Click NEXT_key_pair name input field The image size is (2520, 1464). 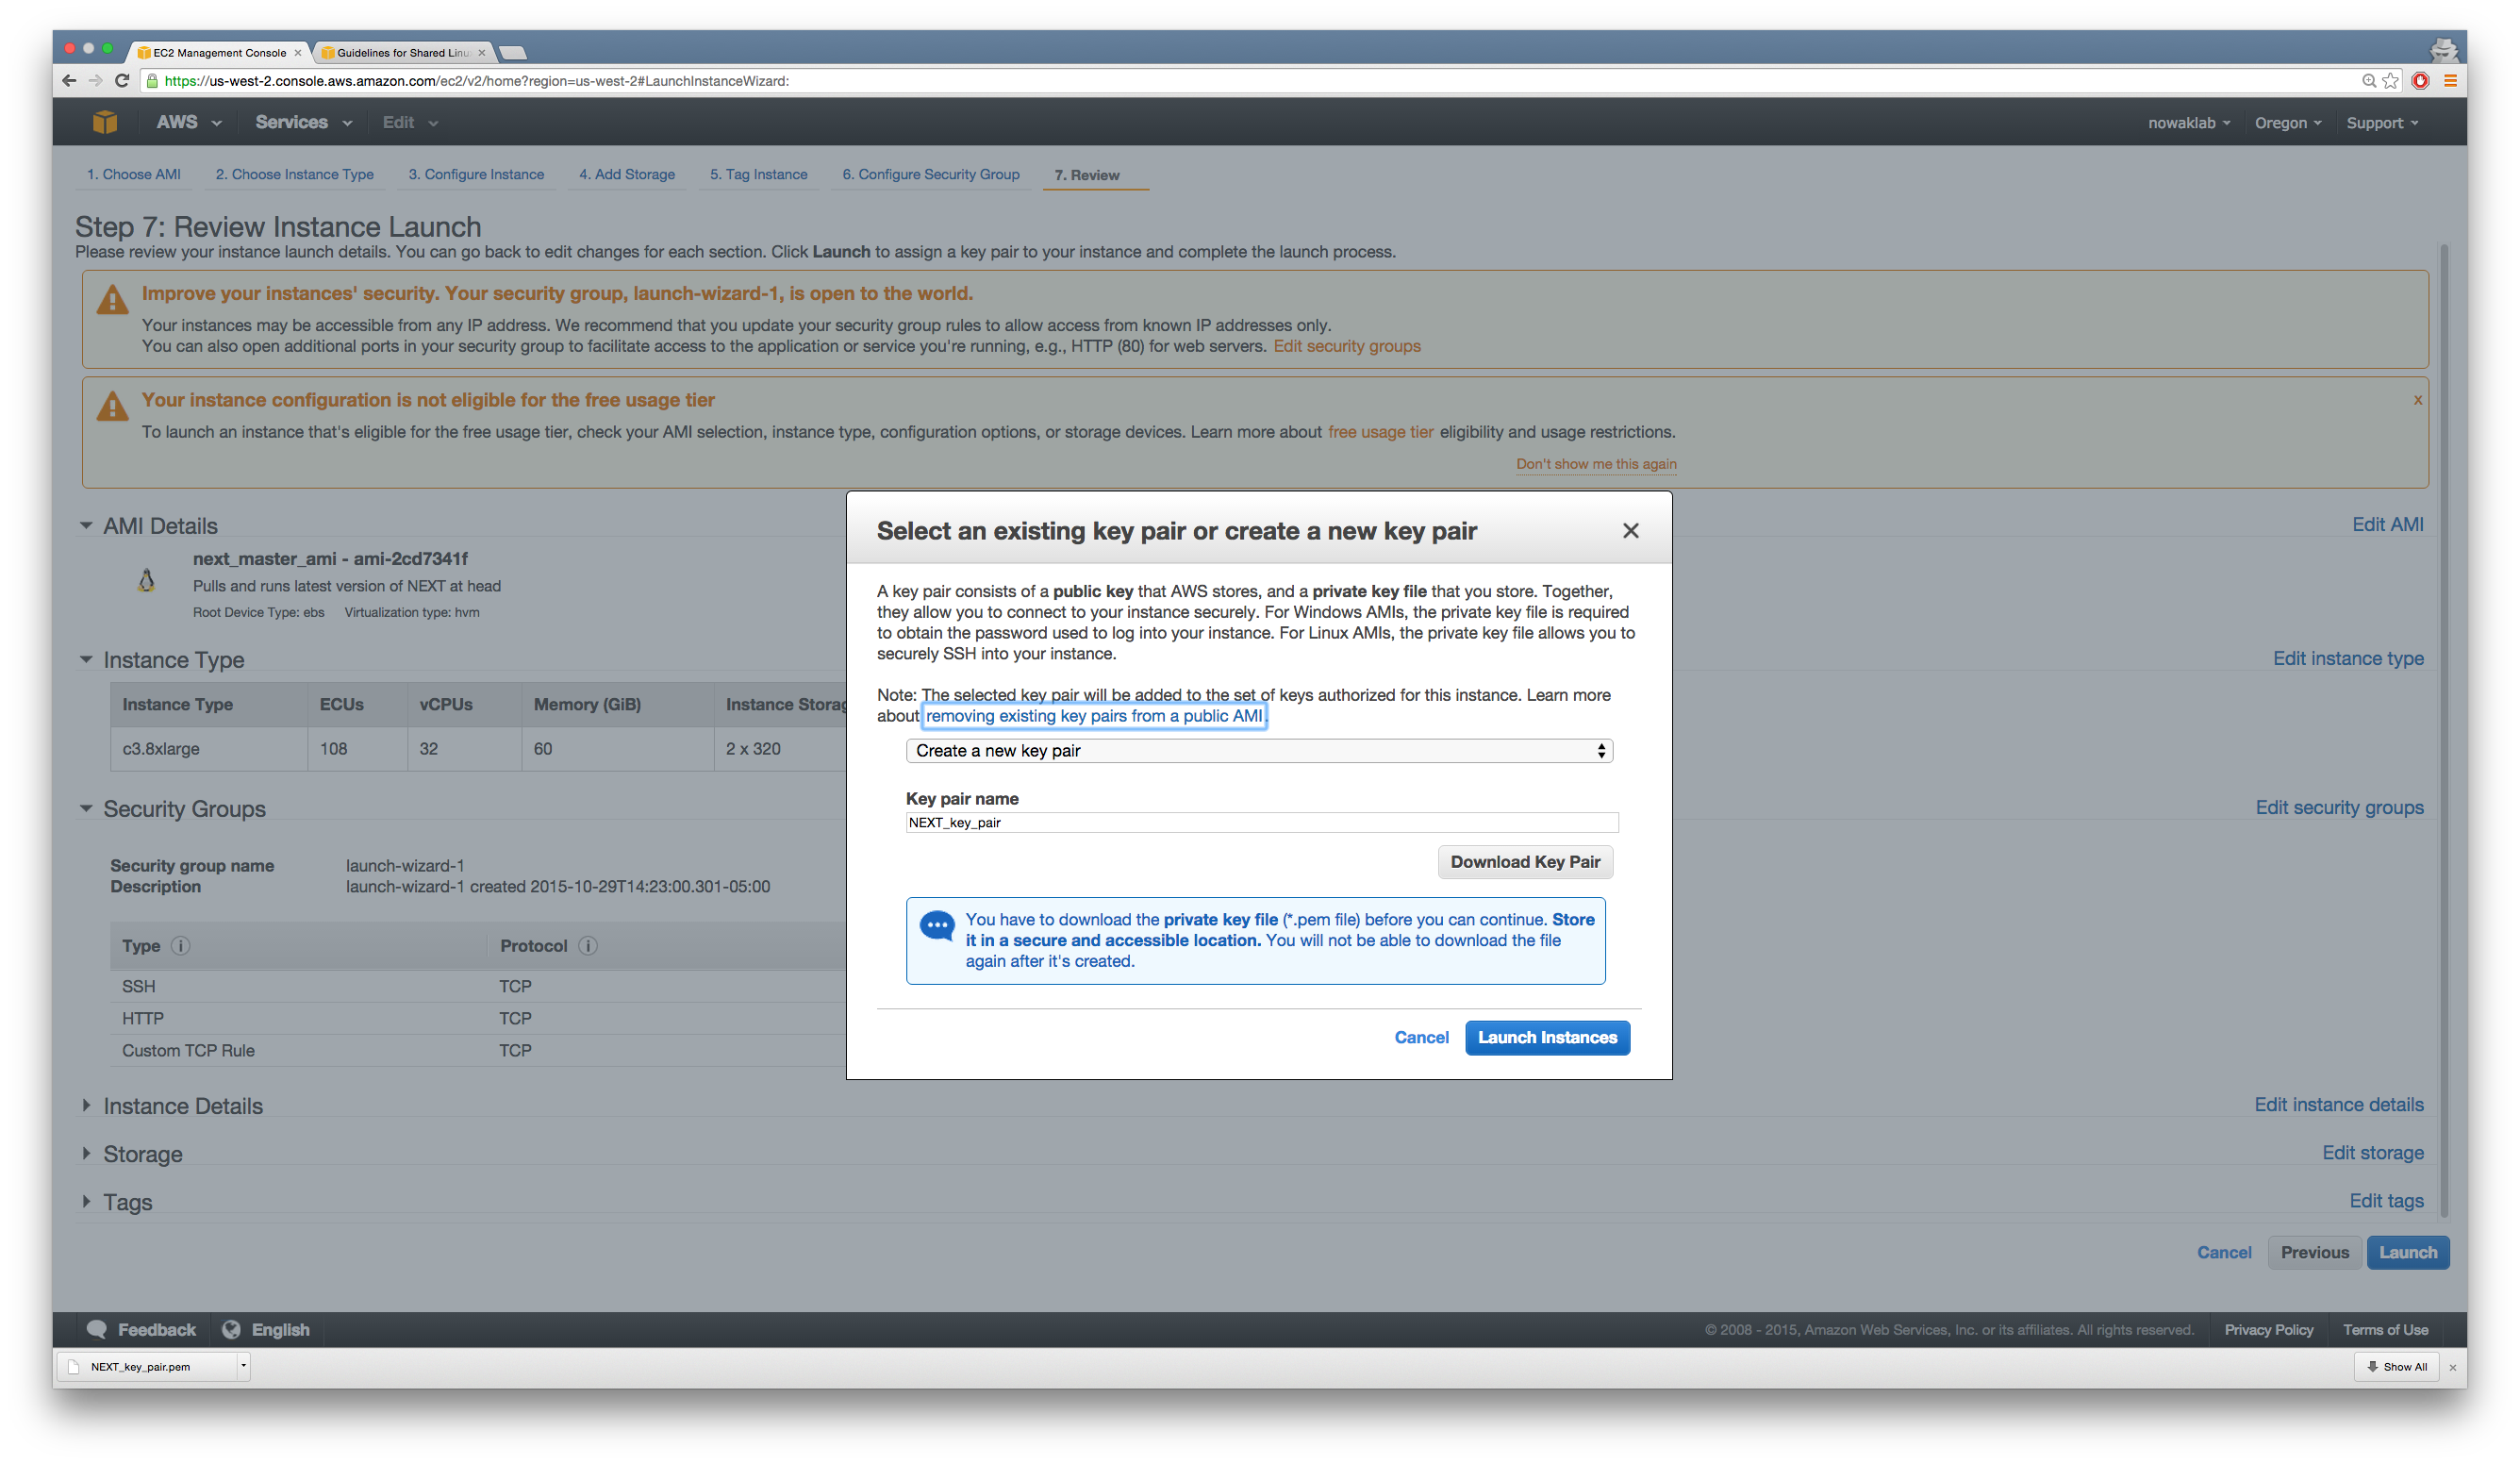[x=1259, y=823]
